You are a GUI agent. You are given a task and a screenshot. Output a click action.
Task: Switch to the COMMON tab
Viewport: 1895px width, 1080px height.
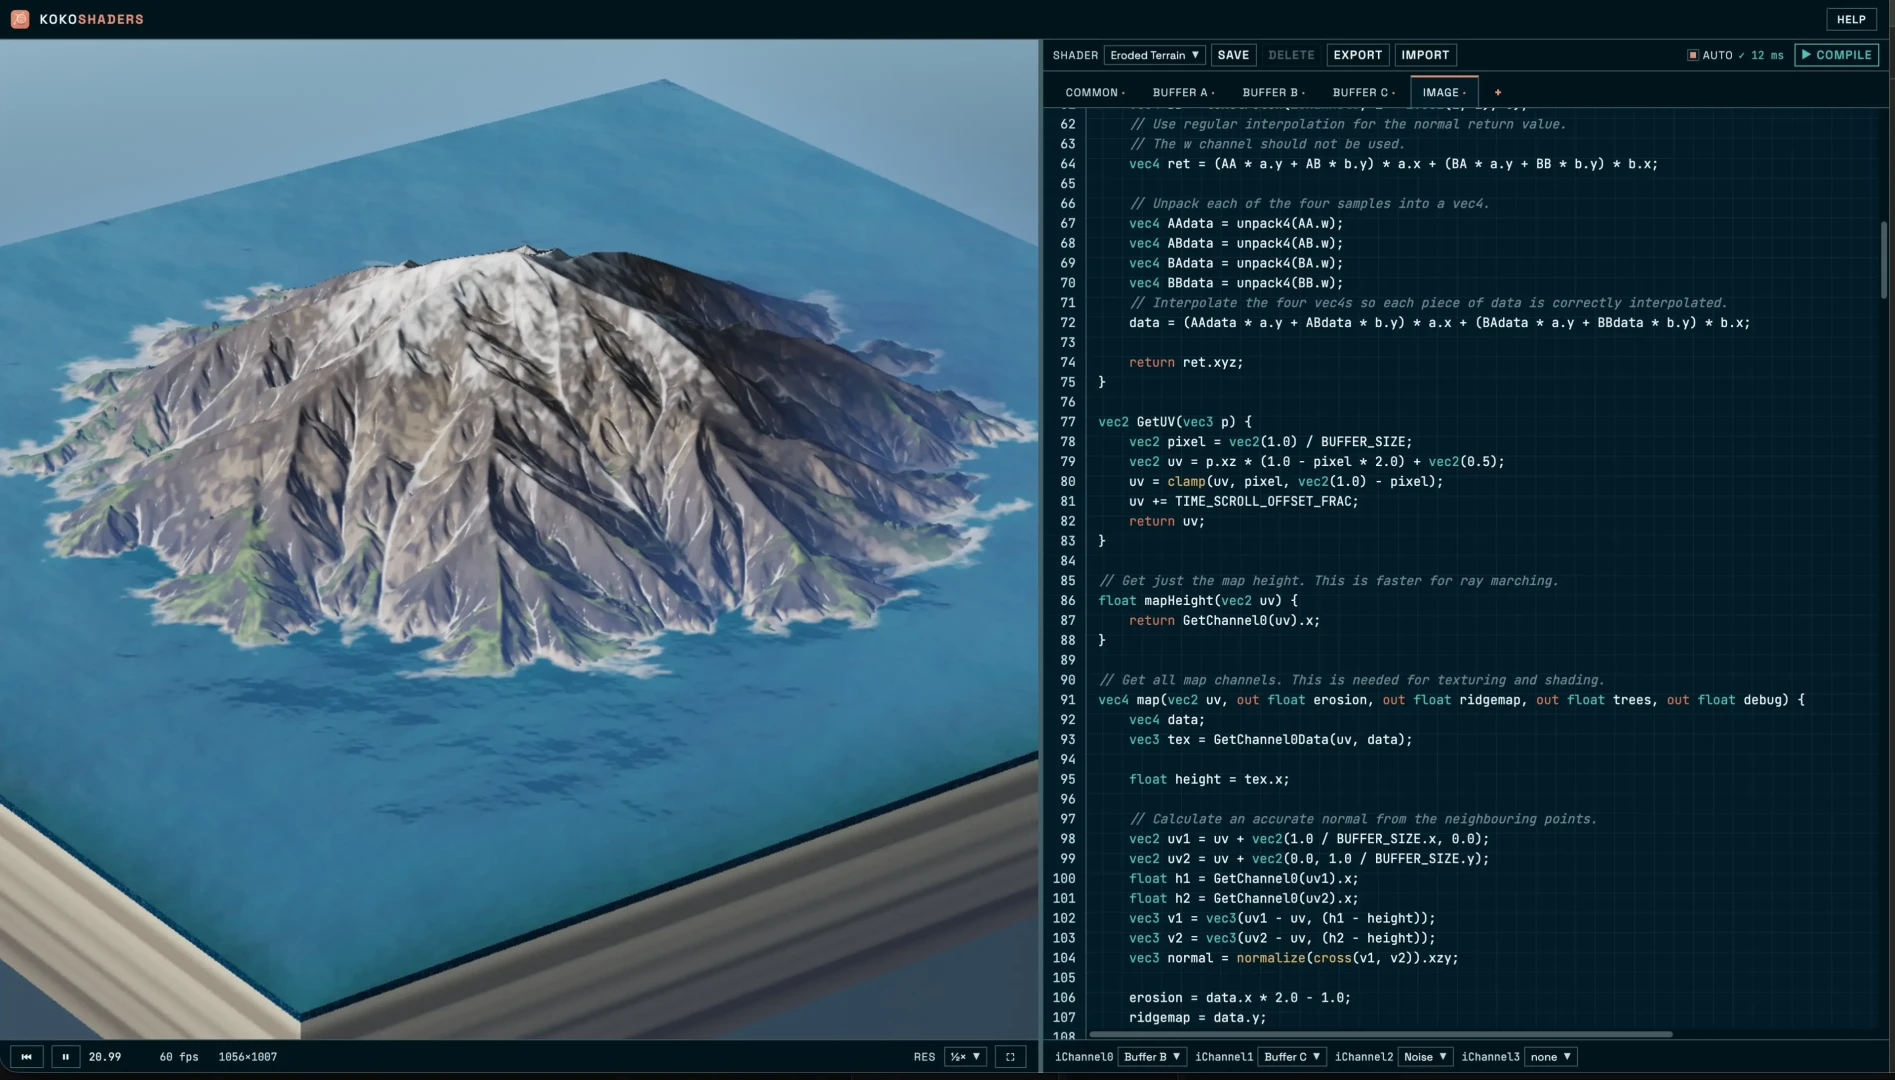(x=1095, y=92)
